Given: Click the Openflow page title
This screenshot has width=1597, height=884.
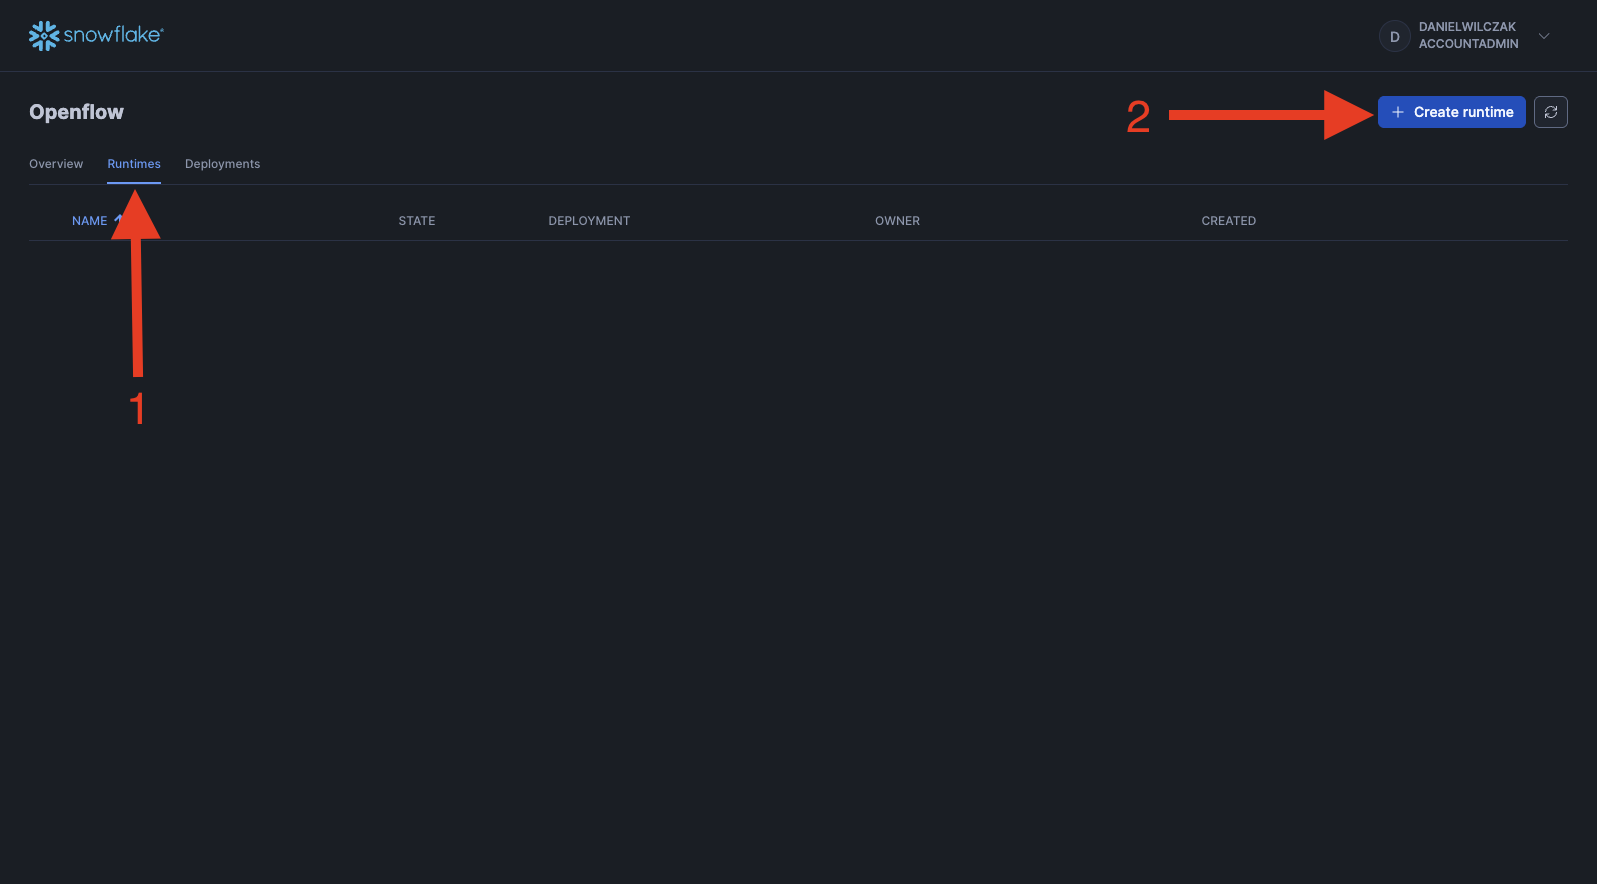Looking at the screenshot, I should coord(76,112).
